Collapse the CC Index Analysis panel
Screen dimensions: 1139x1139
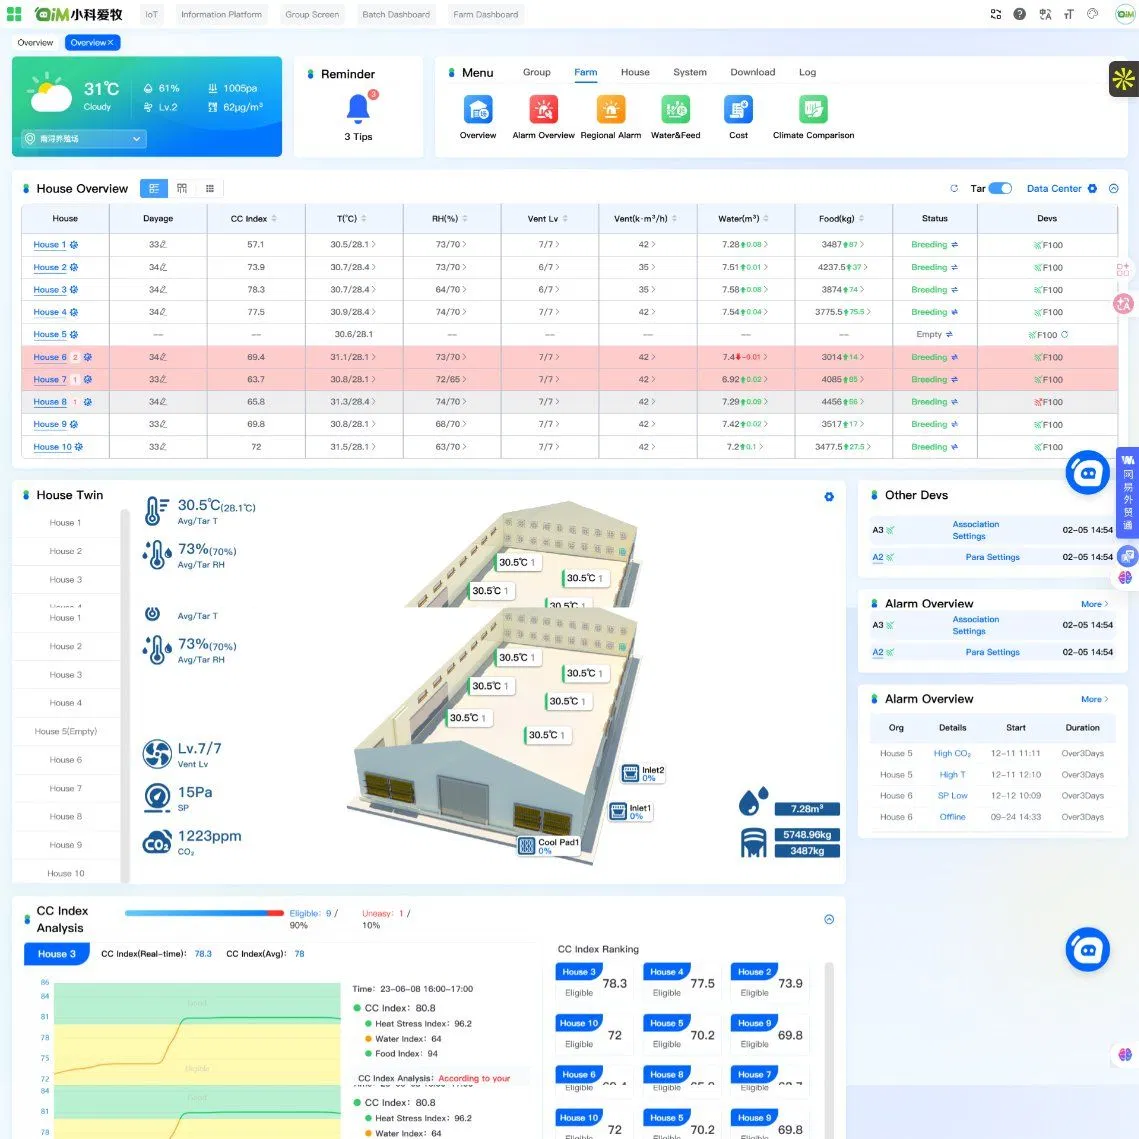828,918
